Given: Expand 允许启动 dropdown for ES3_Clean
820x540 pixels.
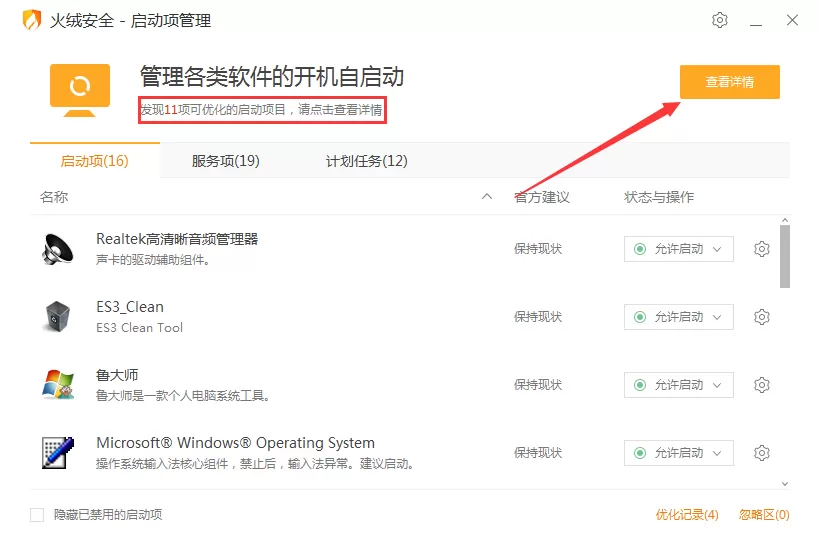Looking at the screenshot, I should point(678,317).
